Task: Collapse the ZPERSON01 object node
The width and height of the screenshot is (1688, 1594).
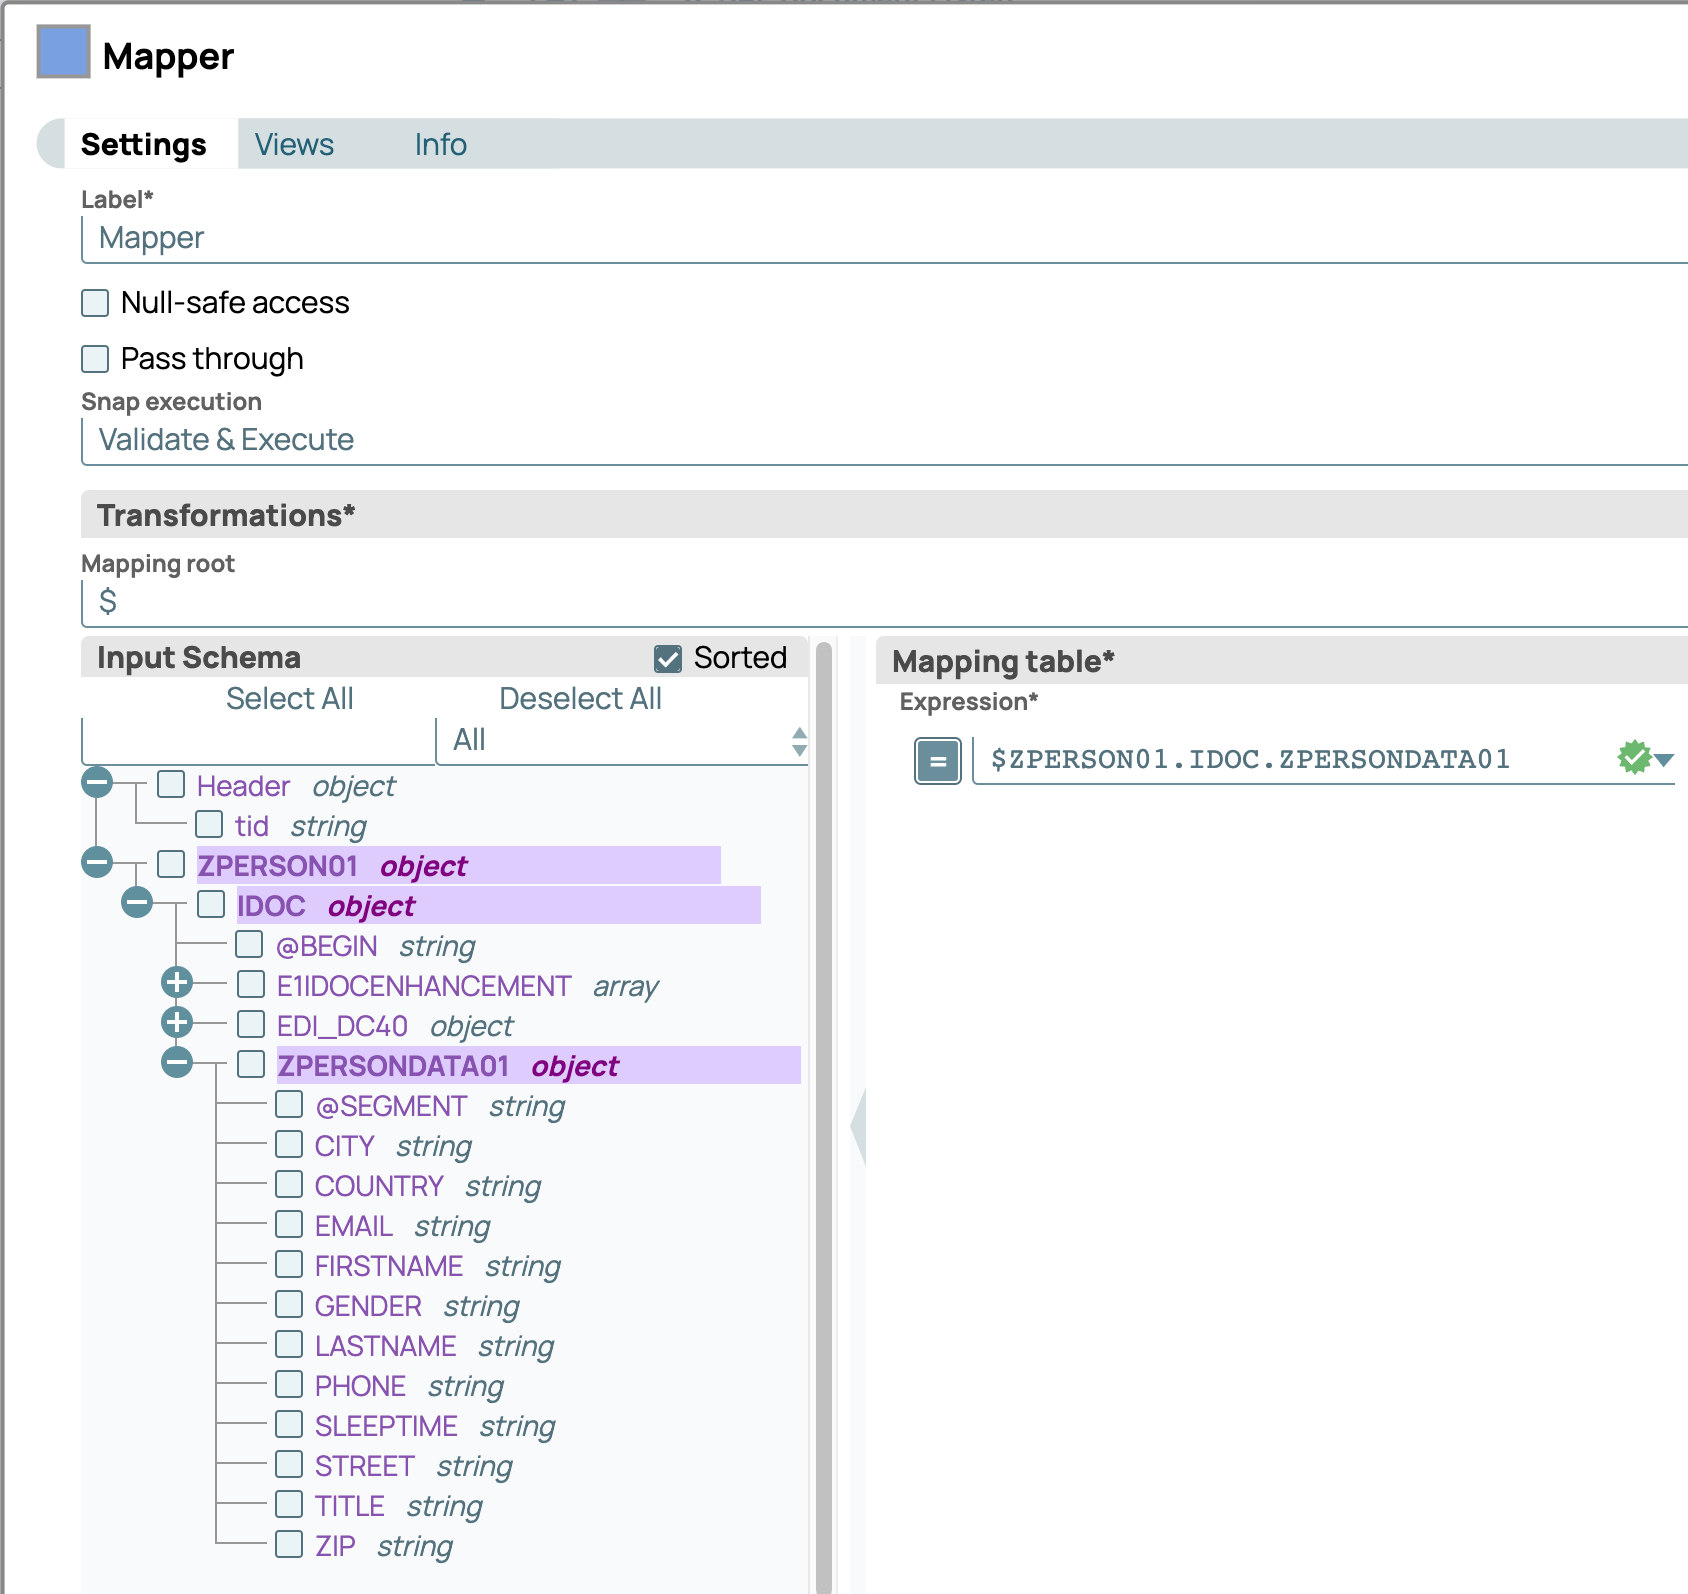Action: click(x=97, y=862)
